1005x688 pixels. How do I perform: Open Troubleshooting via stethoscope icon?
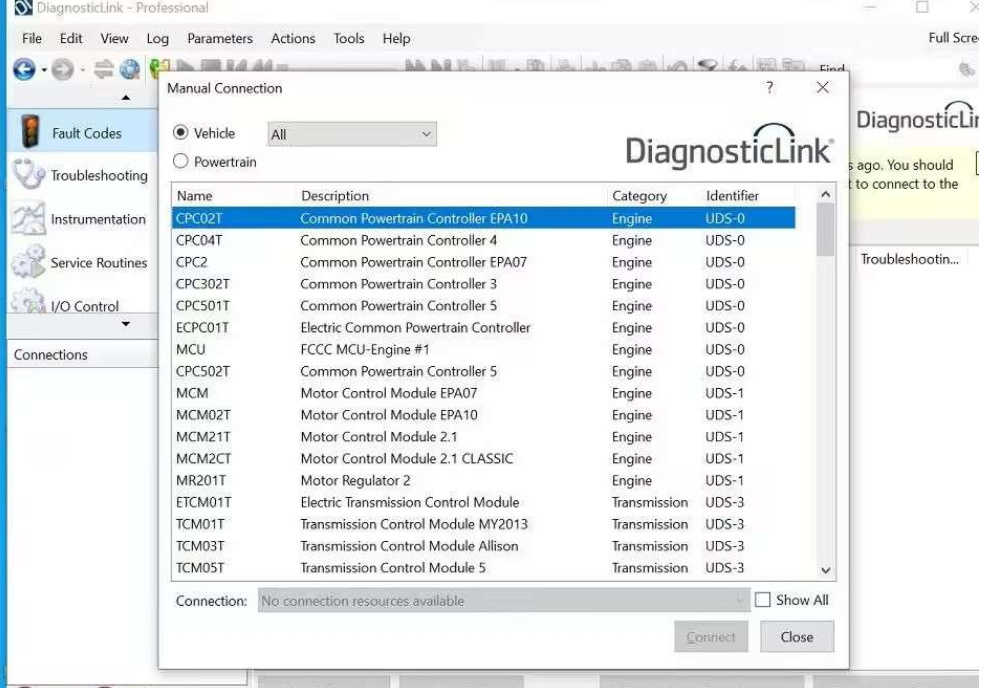point(28,175)
